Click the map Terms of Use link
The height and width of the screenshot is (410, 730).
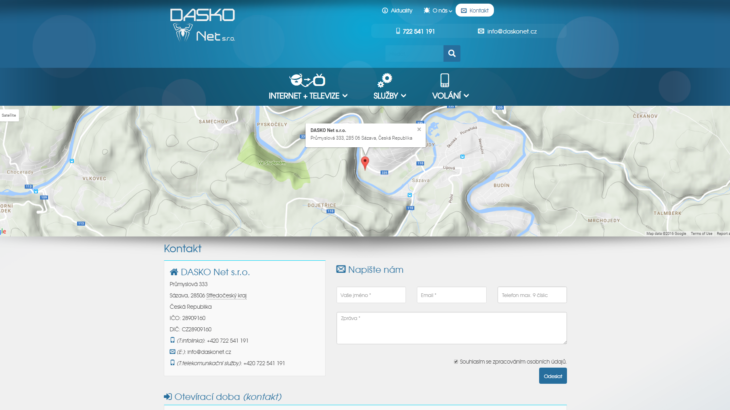click(701, 234)
